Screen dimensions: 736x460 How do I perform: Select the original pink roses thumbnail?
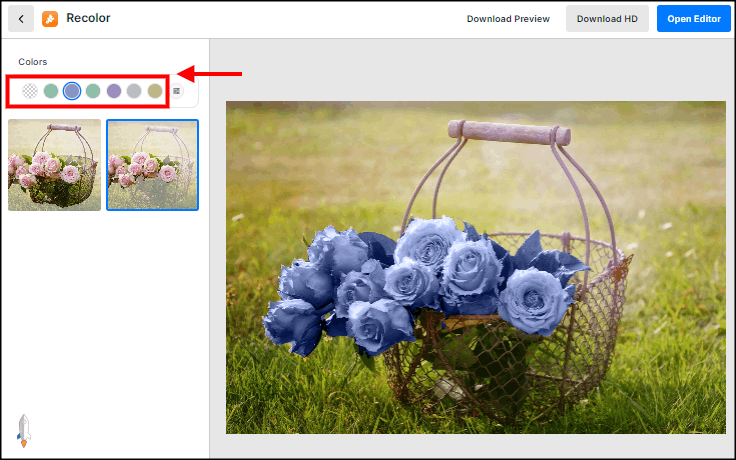(x=54, y=165)
